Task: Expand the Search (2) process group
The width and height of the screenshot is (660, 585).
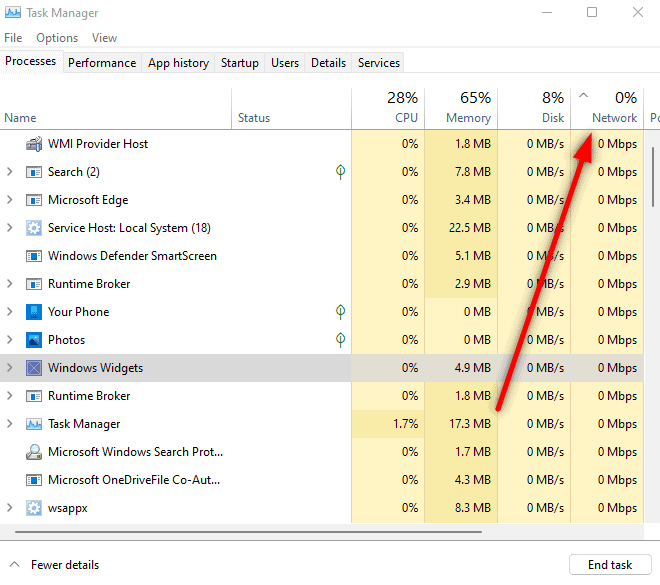Action: [10, 172]
